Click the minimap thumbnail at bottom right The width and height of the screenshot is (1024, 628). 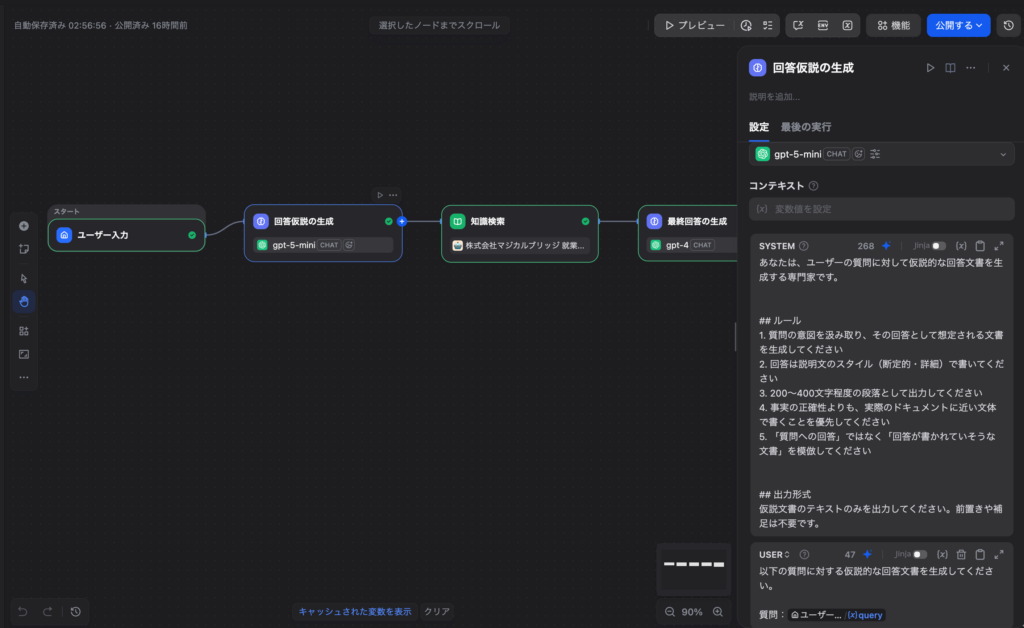pos(693,569)
